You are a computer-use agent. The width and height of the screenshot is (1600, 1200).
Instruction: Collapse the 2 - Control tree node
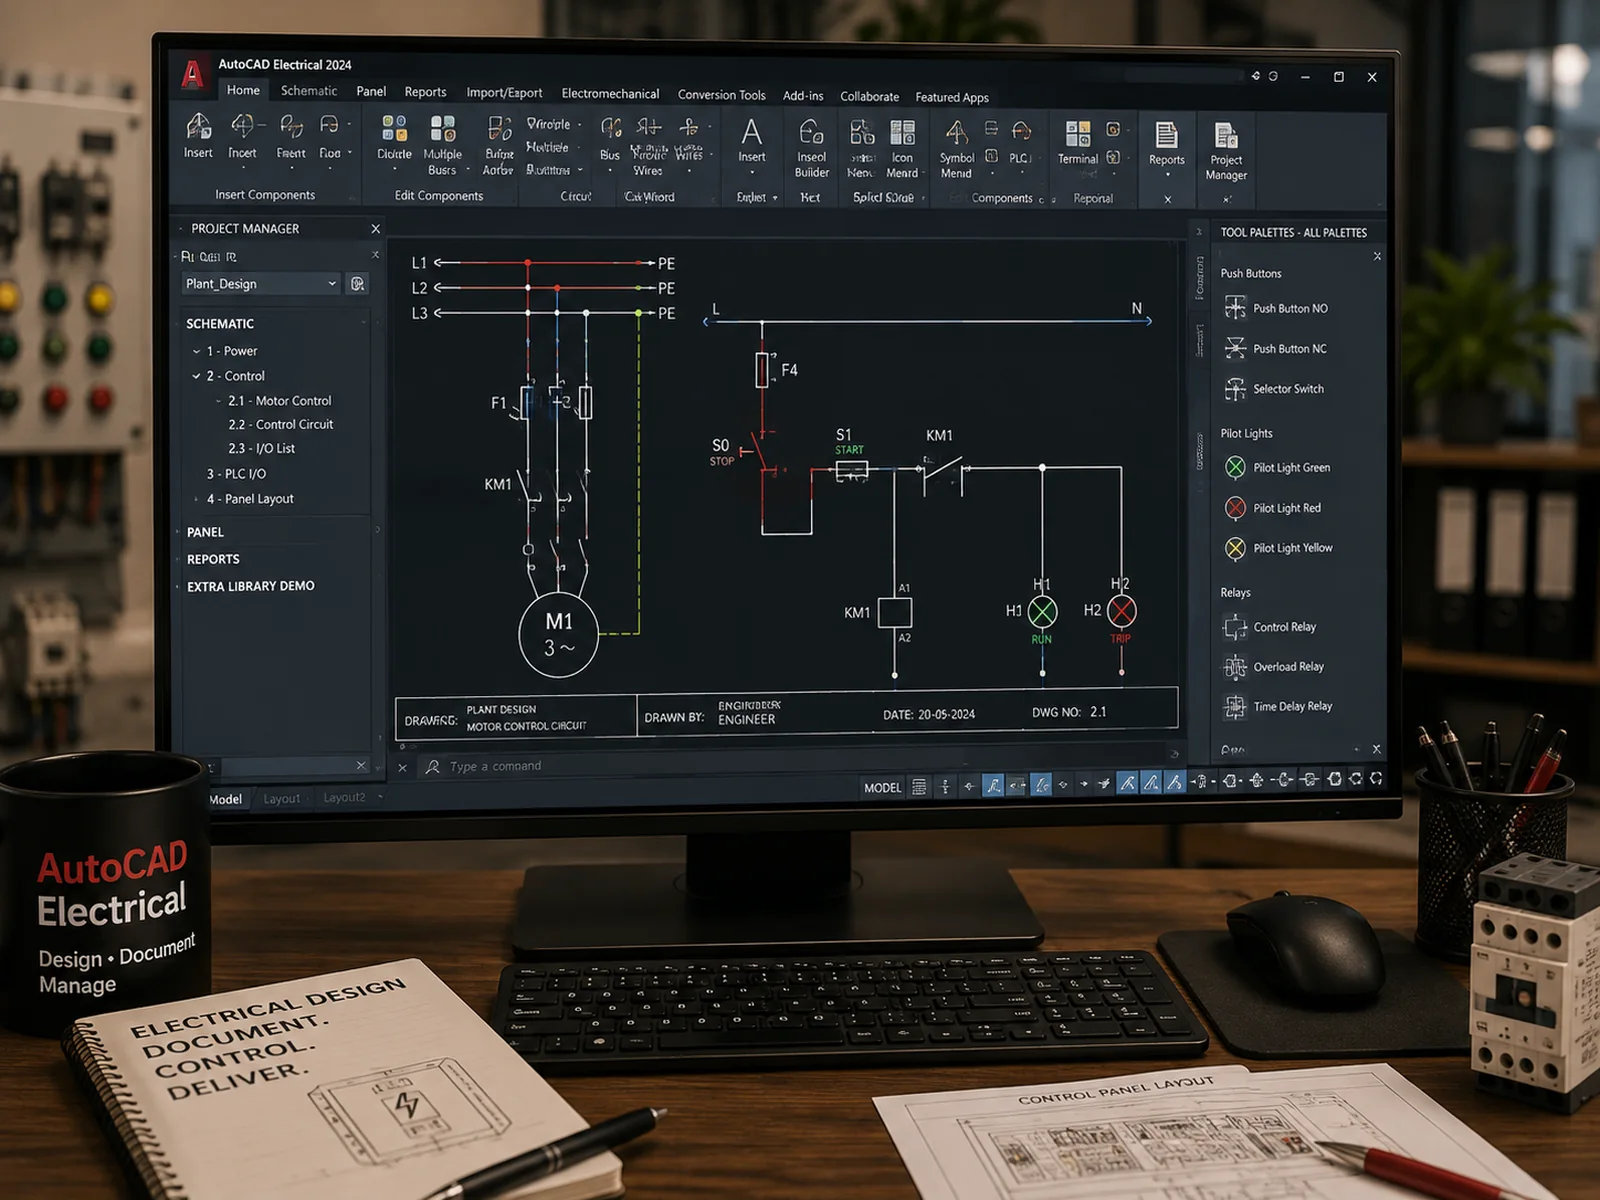[196, 376]
